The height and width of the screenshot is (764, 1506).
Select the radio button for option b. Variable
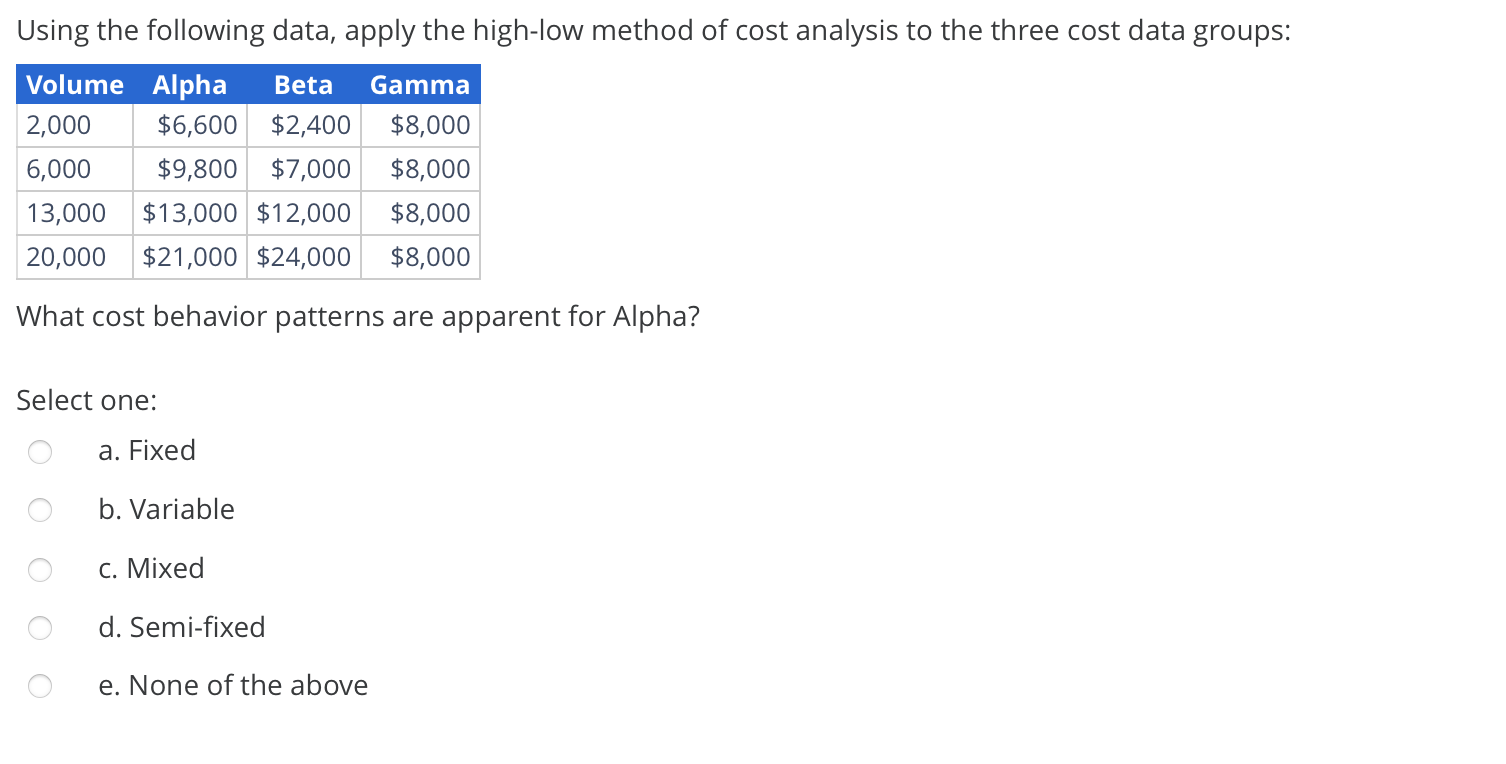[x=40, y=510]
